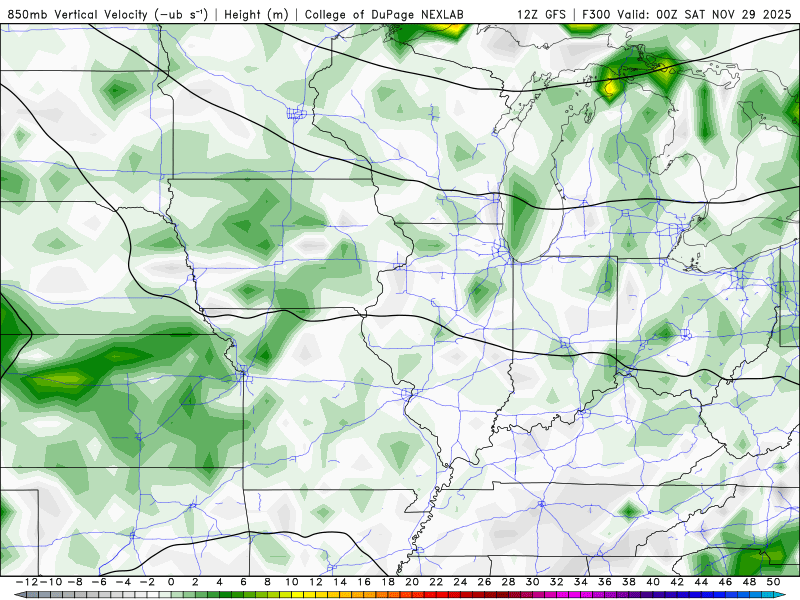Viewport: 800px width, 600px height.
Task: Click the 'F300' forecast hour label
Action: click(x=596, y=15)
